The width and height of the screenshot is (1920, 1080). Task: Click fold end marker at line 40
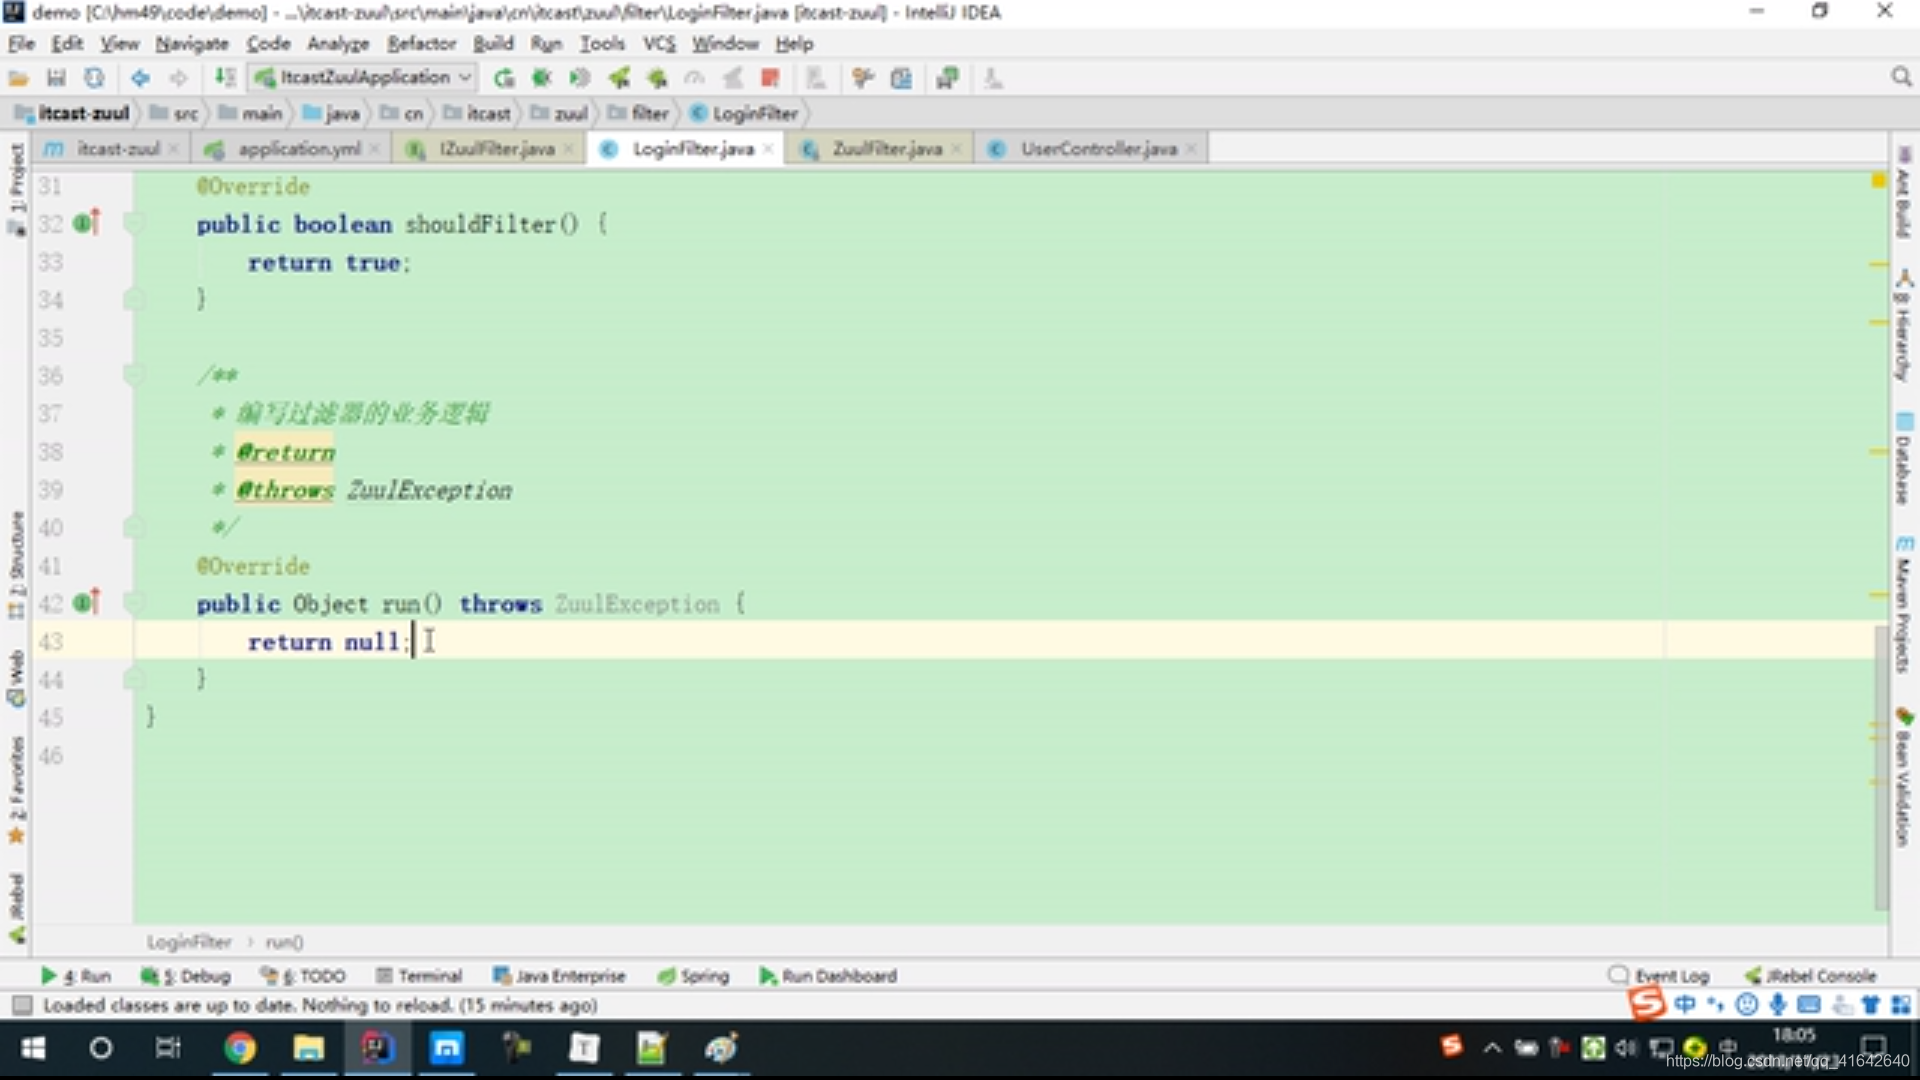[133, 527]
